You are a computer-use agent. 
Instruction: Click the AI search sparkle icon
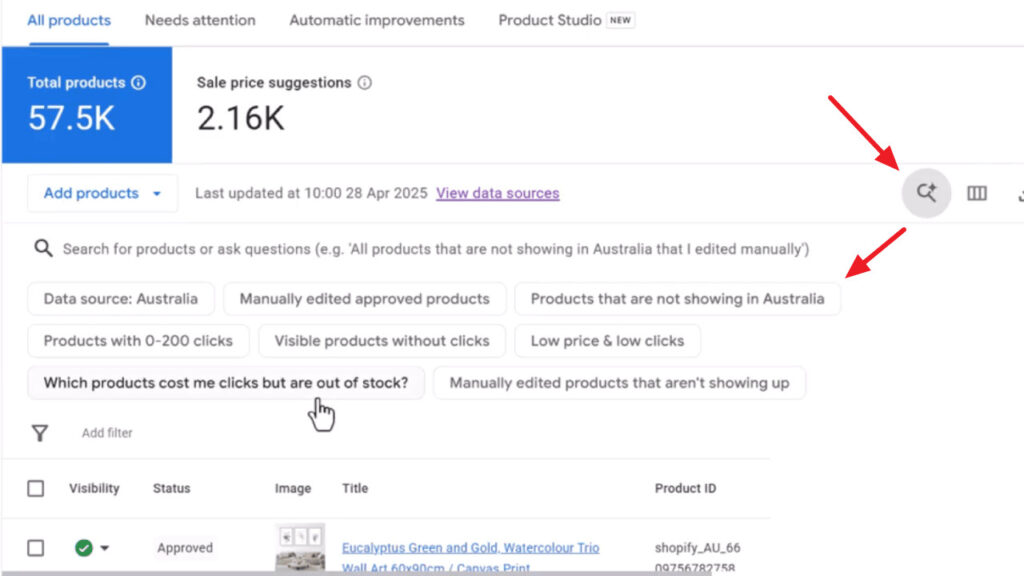[926, 193]
